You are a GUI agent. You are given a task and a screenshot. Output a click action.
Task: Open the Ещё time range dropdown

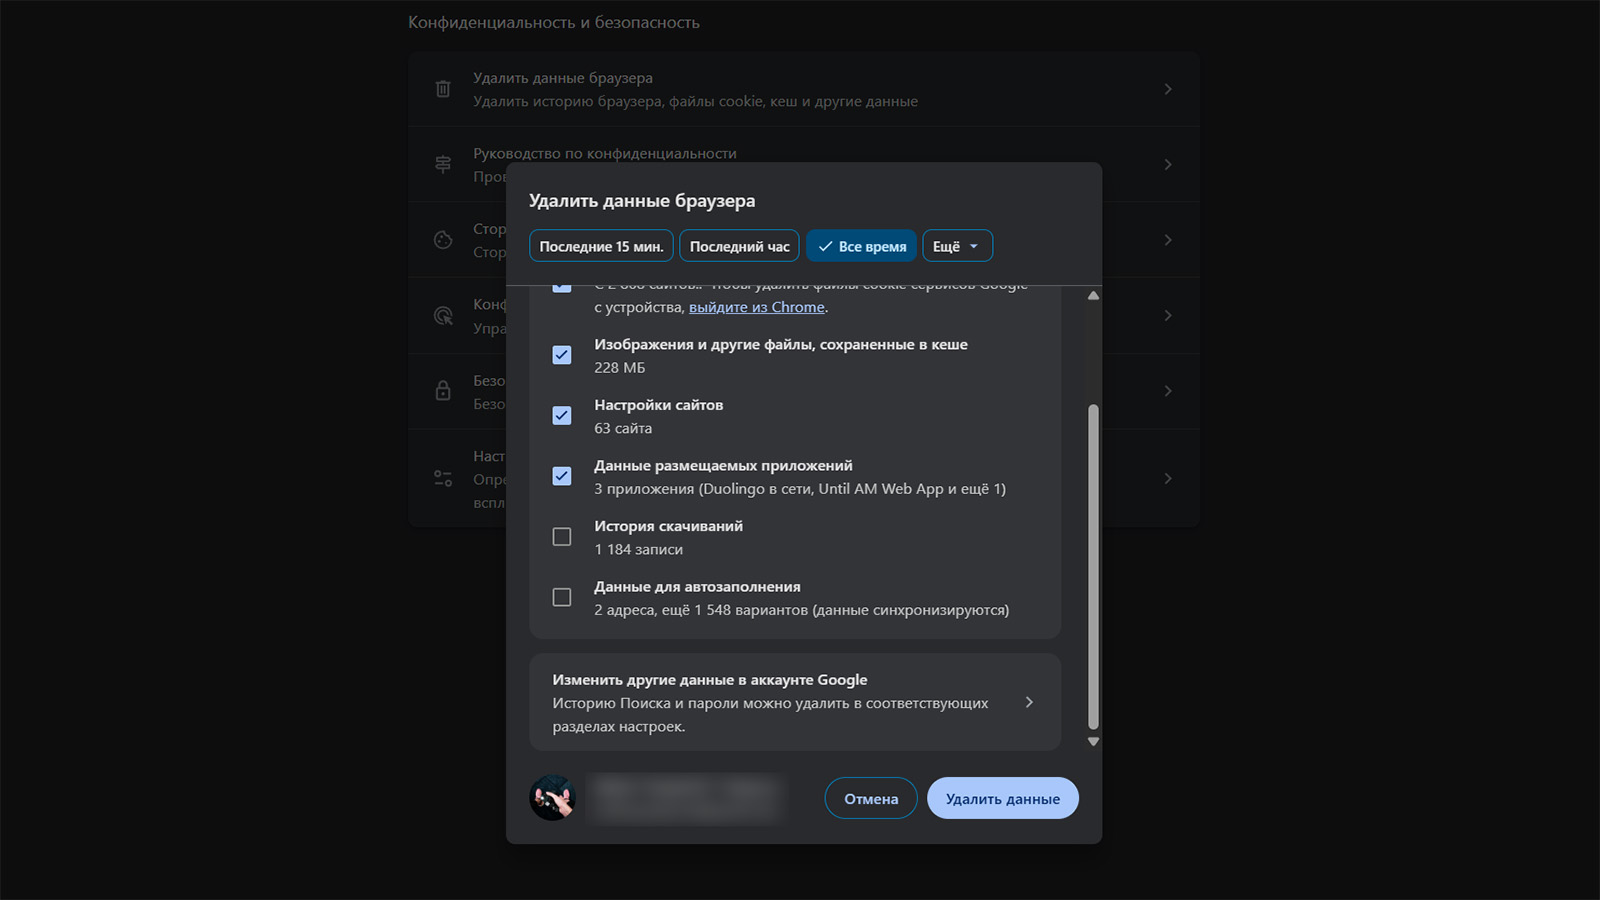(957, 246)
